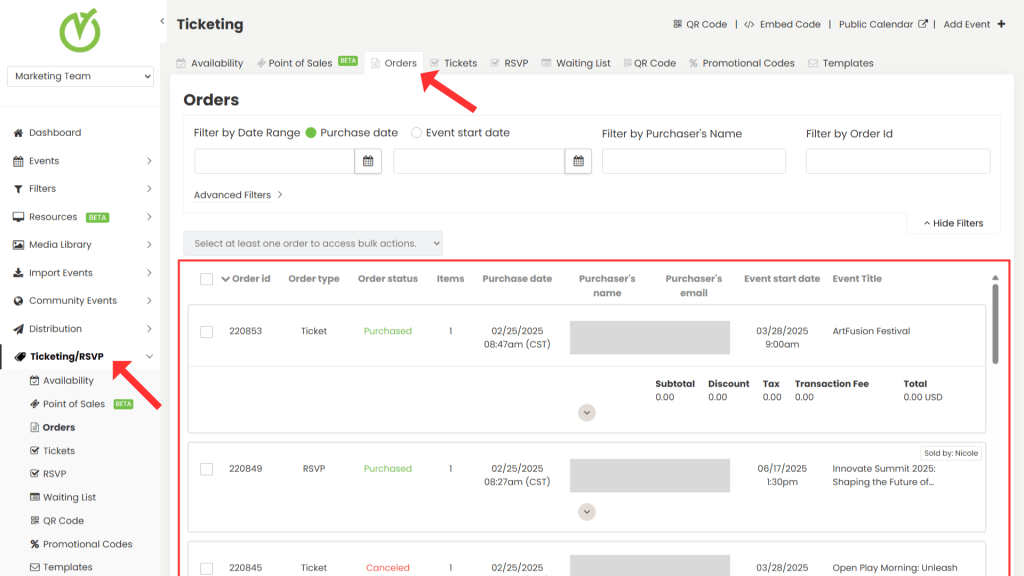Change the Marketing Team workspace selector
The height and width of the screenshot is (576, 1024).
pos(79,75)
